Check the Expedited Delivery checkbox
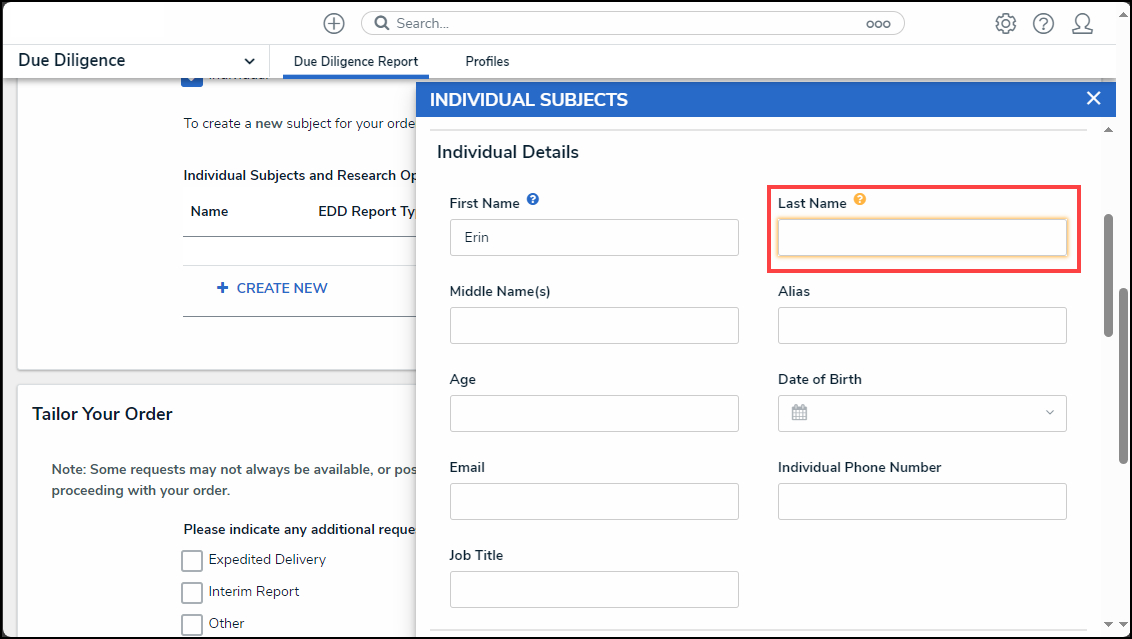Image resolution: width=1132 pixels, height=639 pixels. coord(192,560)
